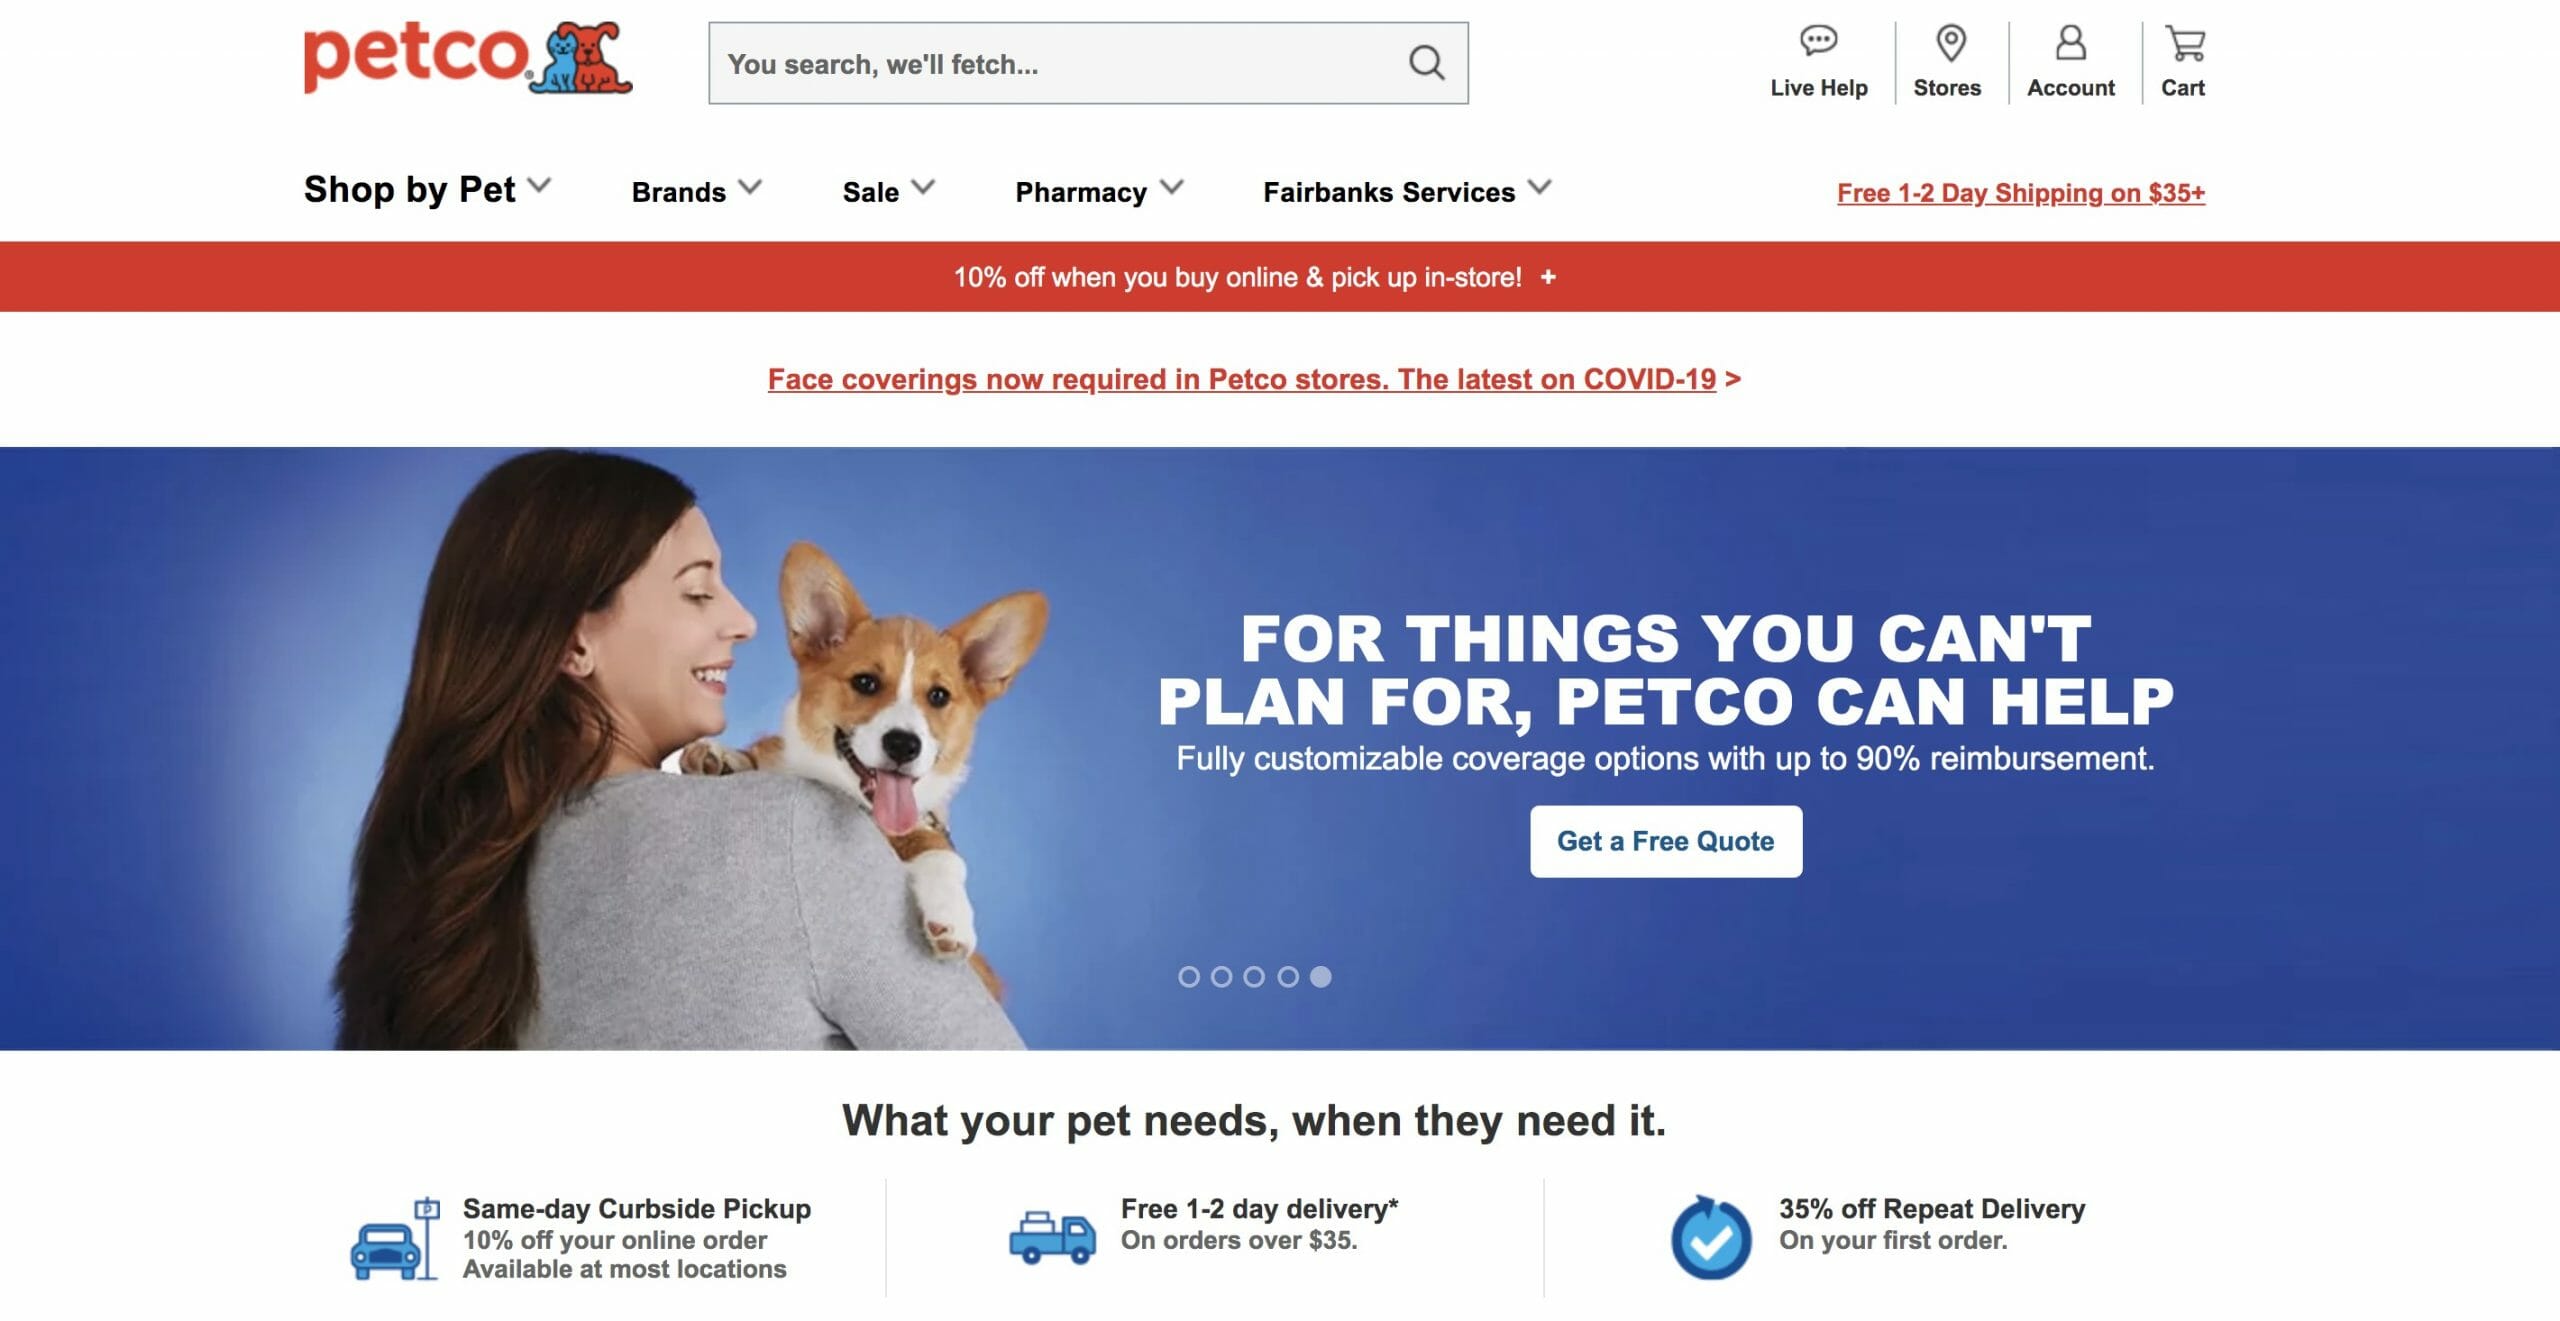Click the delivery truck icon
Screen dimensions: 2560x1321
[1052, 1238]
